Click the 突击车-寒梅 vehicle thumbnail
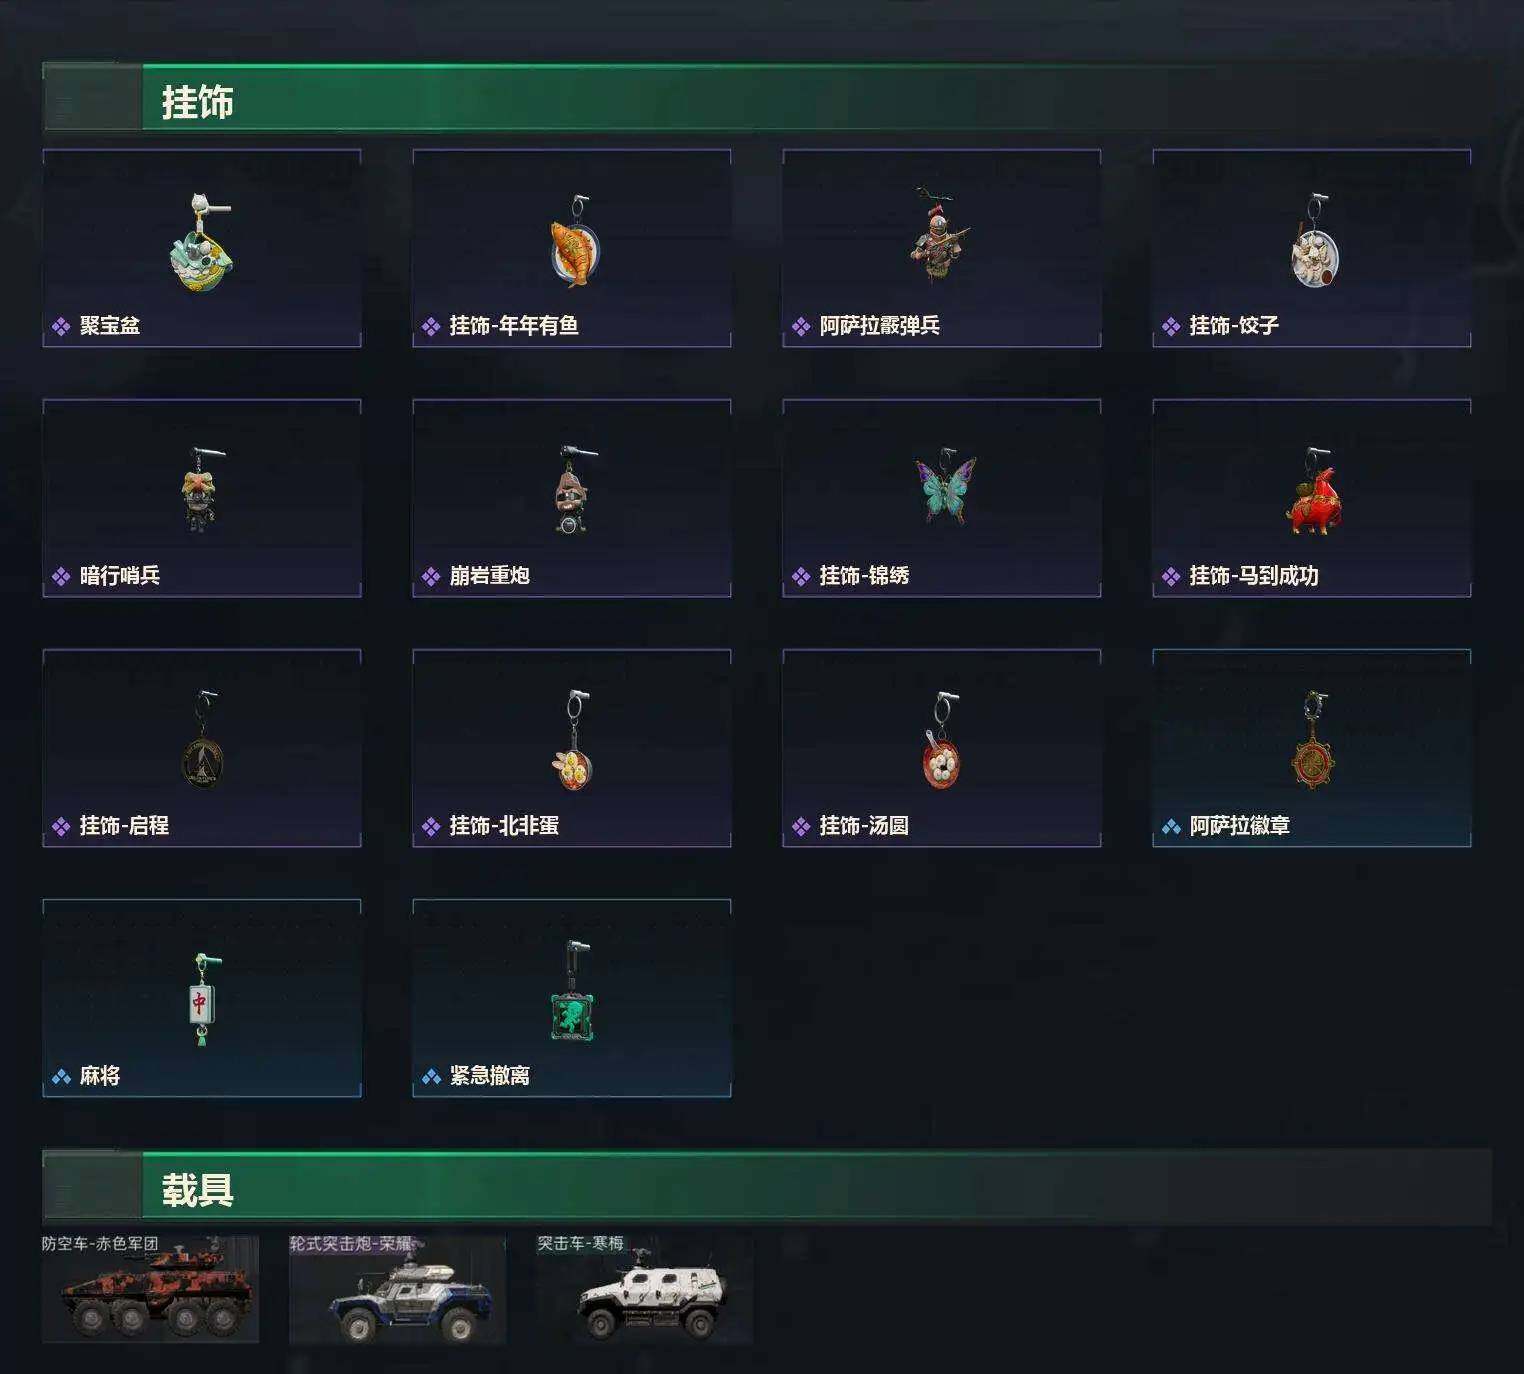This screenshot has height=1374, width=1524. pos(644,1289)
